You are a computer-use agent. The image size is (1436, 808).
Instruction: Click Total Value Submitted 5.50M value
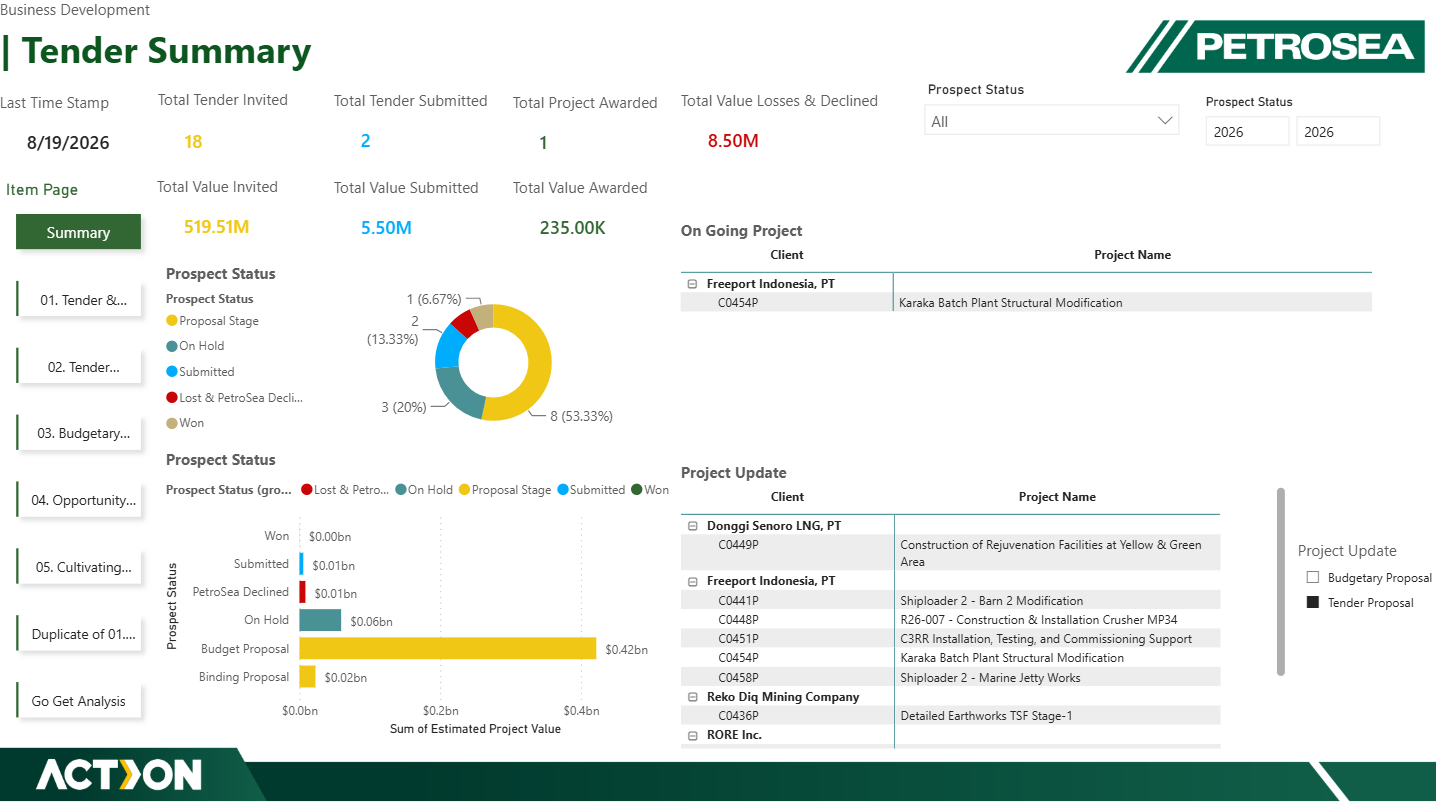[x=386, y=228]
